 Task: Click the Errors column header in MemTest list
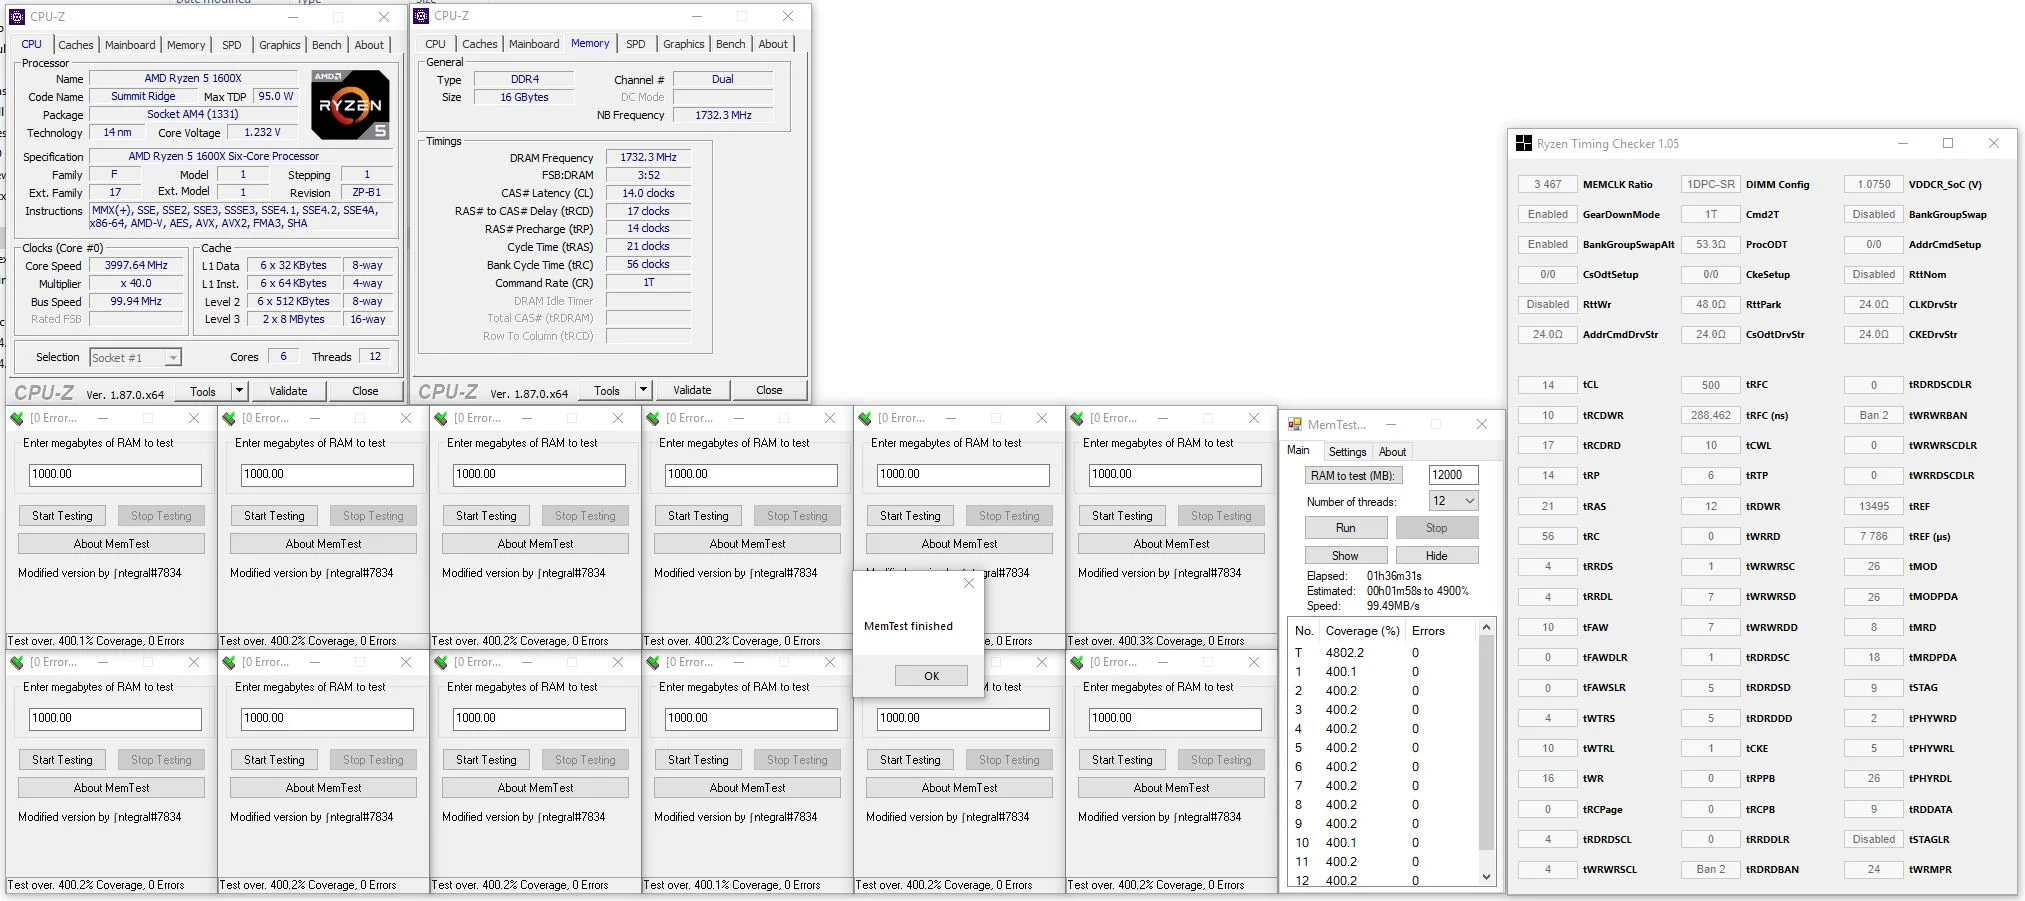point(1428,631)
